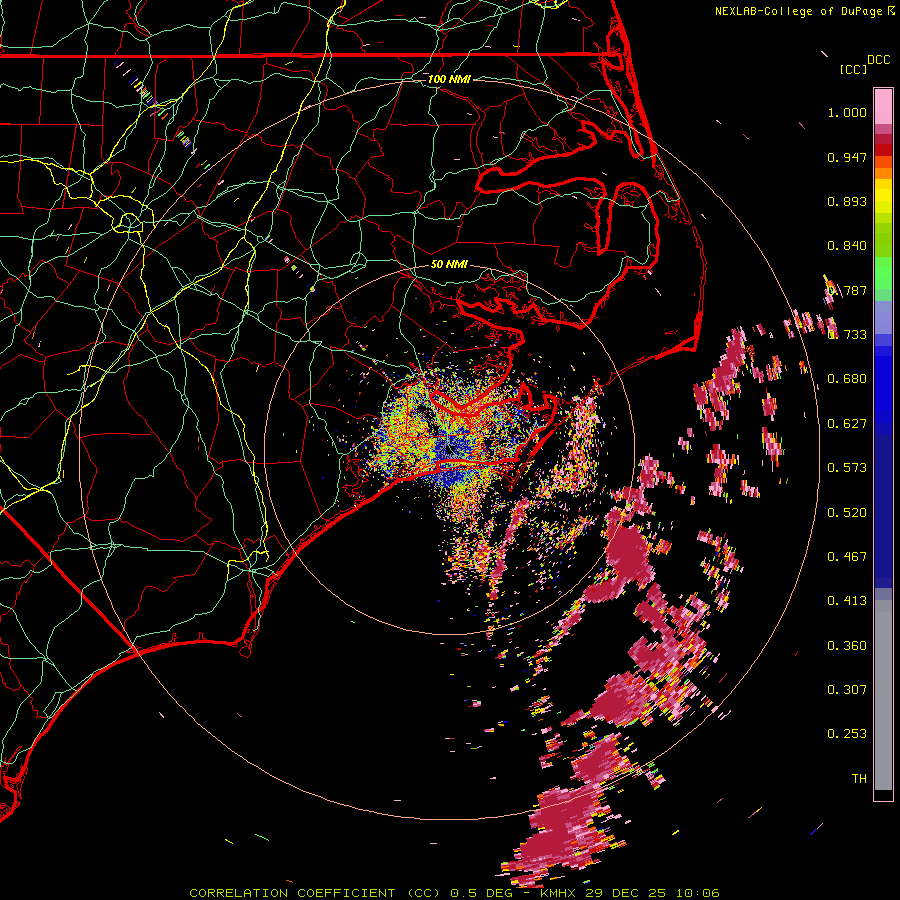Select the 0.893 legend value
Image resolution: width=900 pixels, height=900 pixels.
pos(847,201)
